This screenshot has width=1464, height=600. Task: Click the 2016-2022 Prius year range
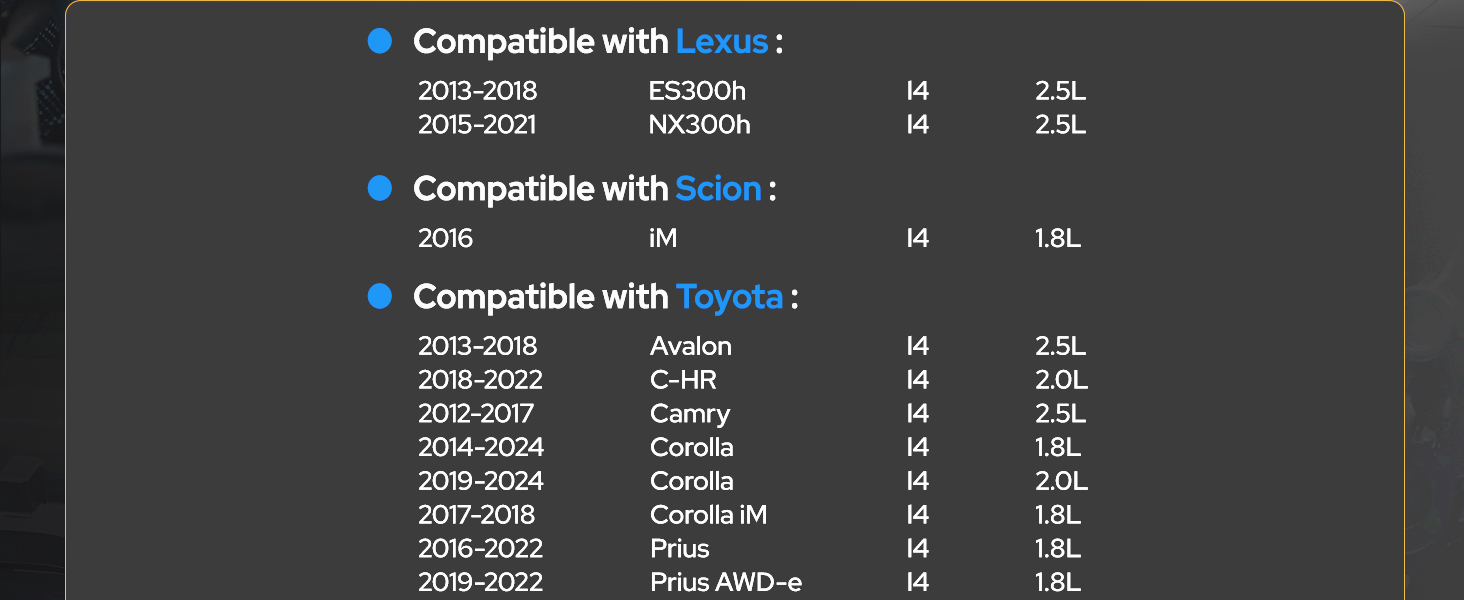(481, 549)
